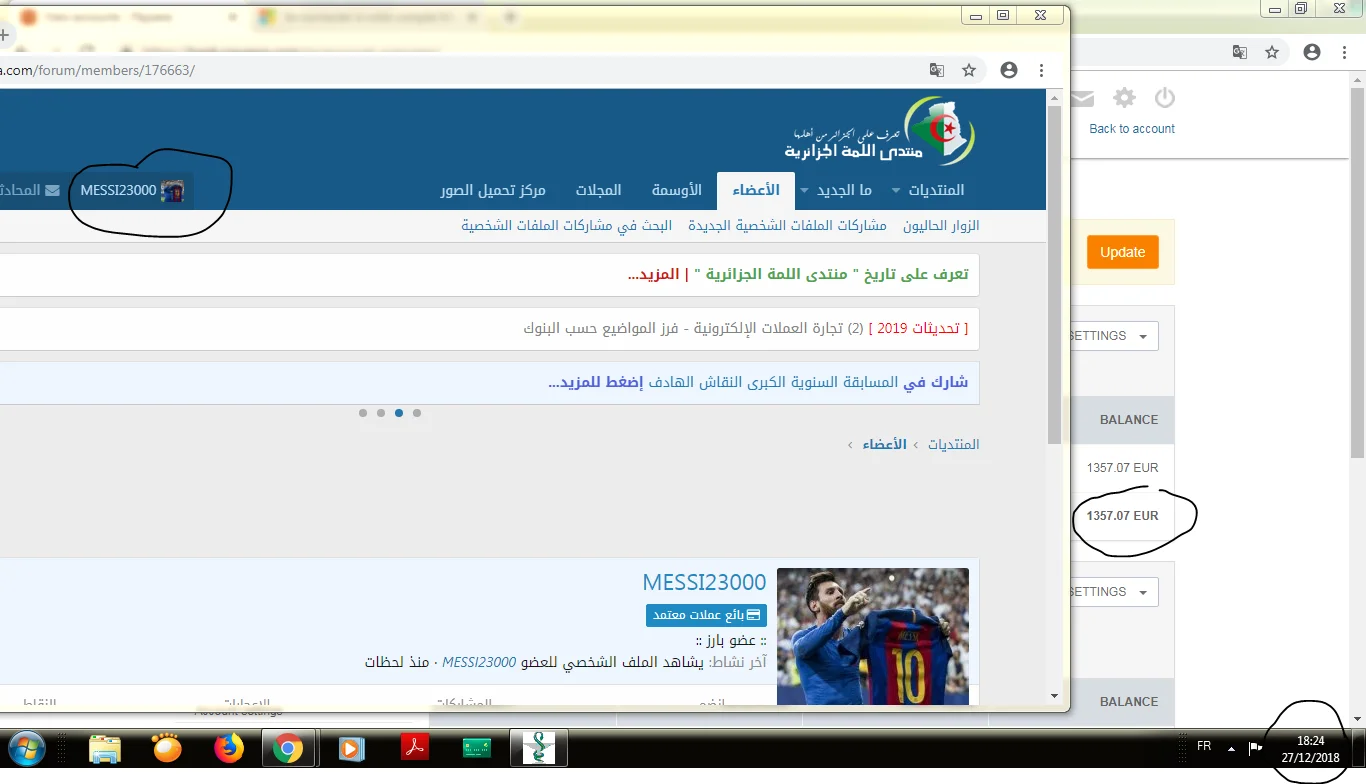Screen dimensions: 1366x784
Task: Click the power logout icon above Back to account
Action: pyautogui.click(x=1164, y=98)
